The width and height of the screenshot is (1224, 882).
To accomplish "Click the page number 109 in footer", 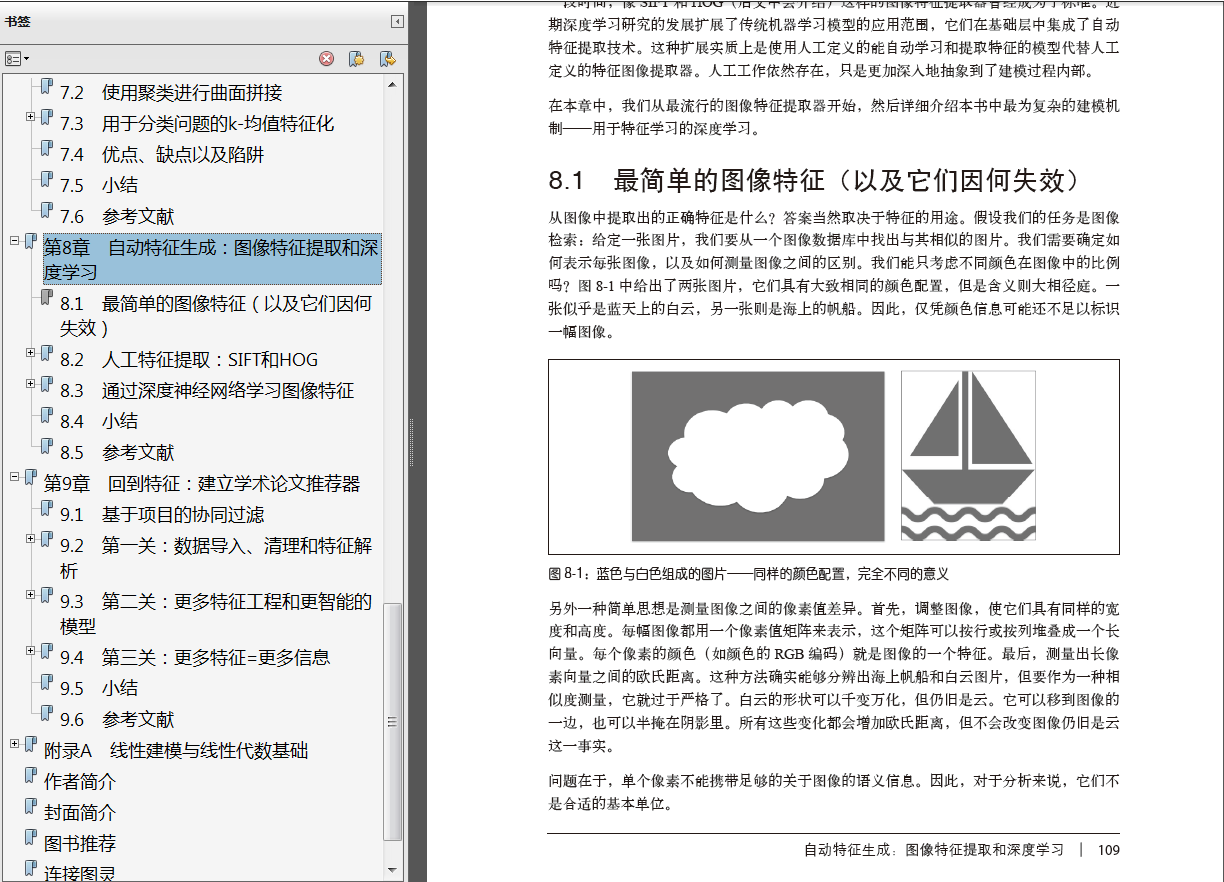I will pyautogui.click(x=1108, y=850).
